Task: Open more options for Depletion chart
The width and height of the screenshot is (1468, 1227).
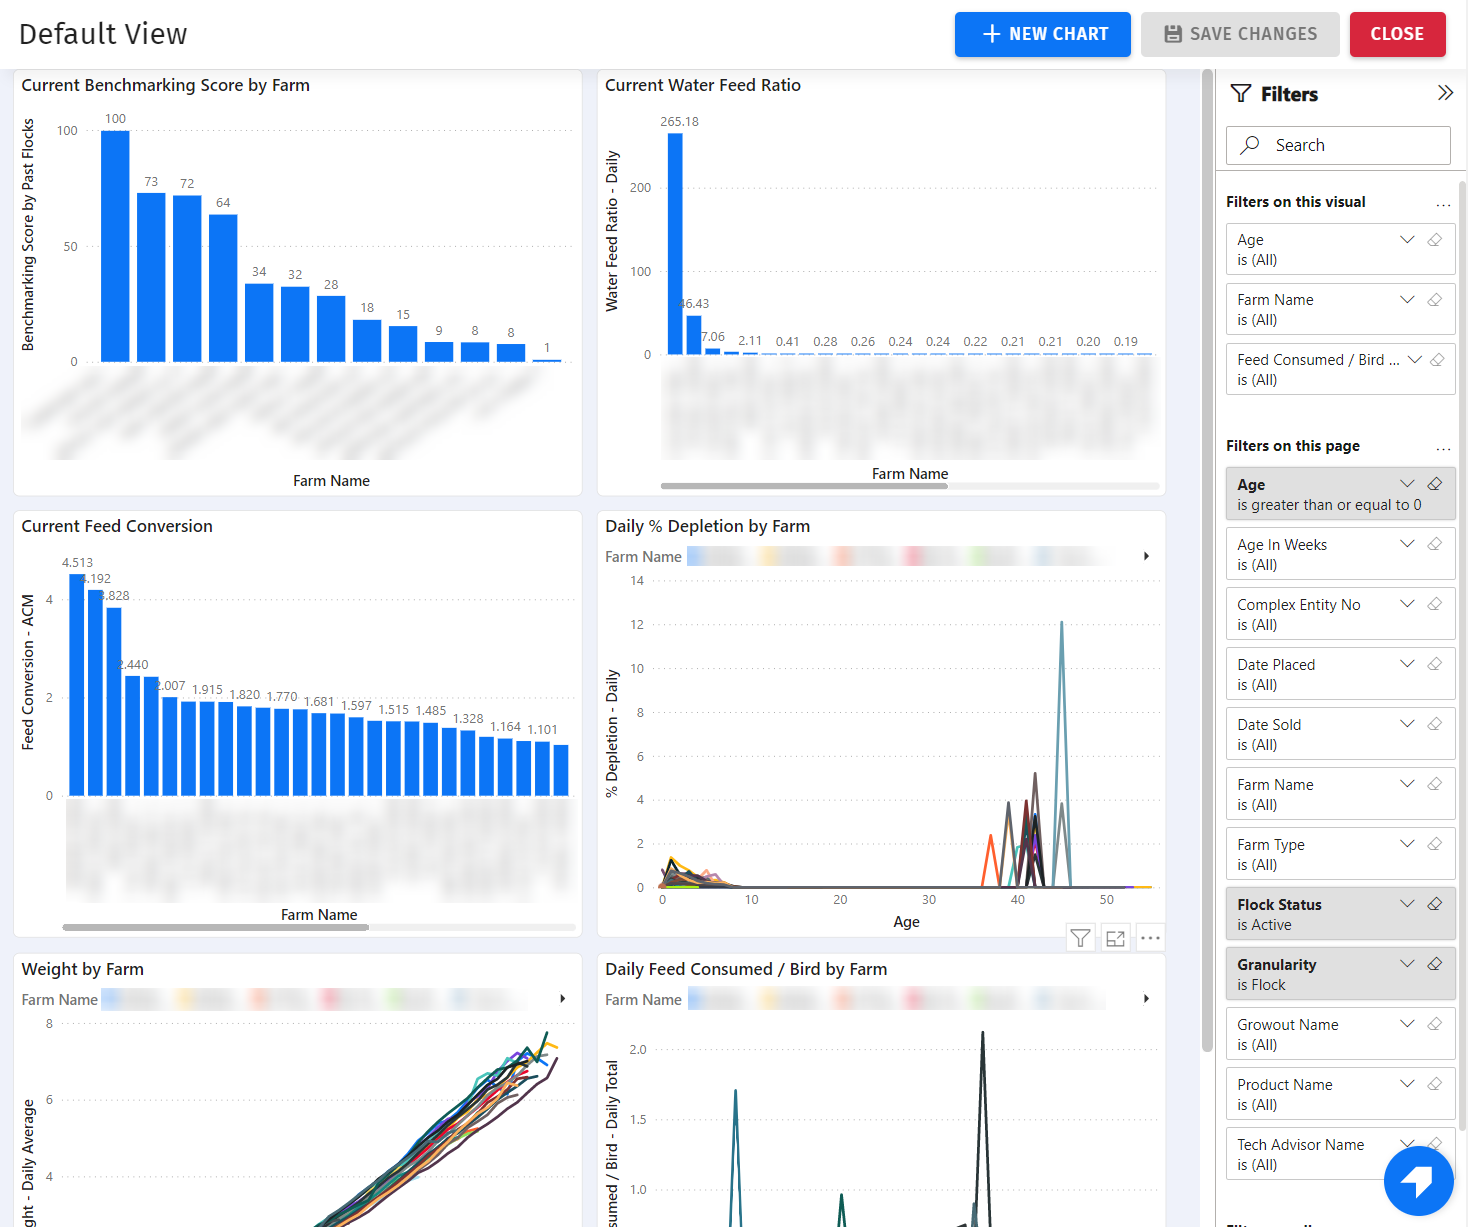Action: [x=1150, y=938]
